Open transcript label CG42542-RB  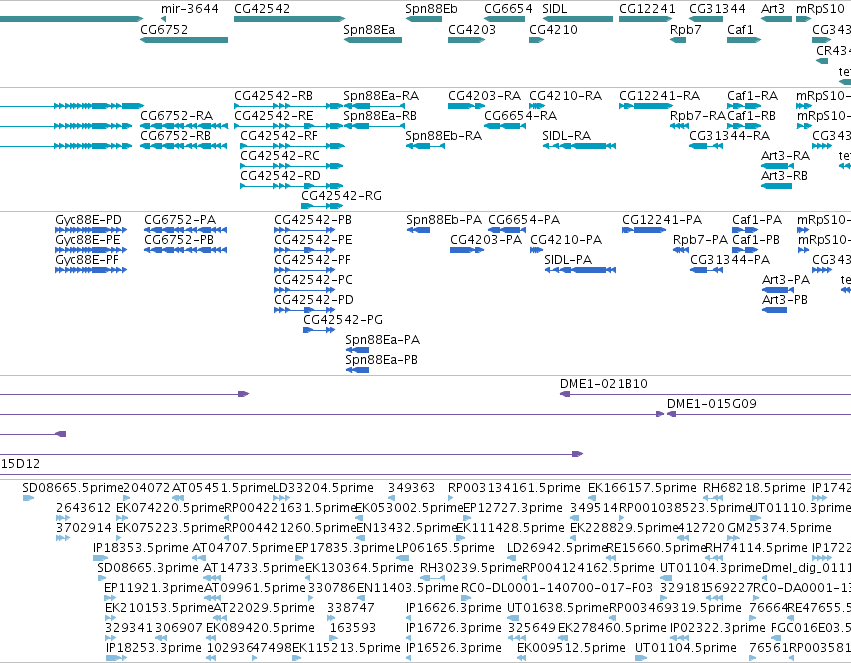tap(273, 96)
